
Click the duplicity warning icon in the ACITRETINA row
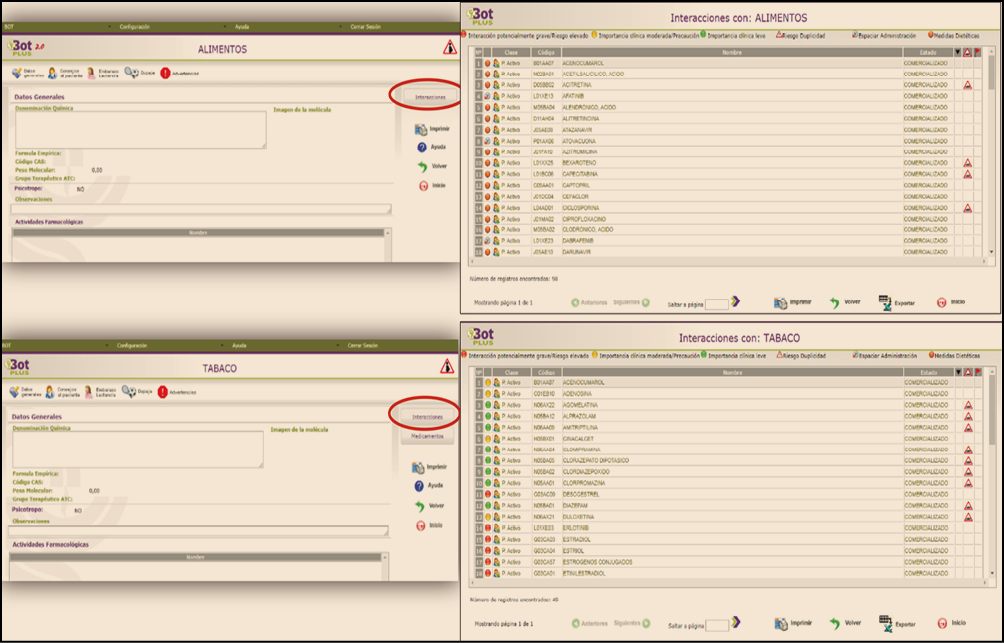coord(968,85)
